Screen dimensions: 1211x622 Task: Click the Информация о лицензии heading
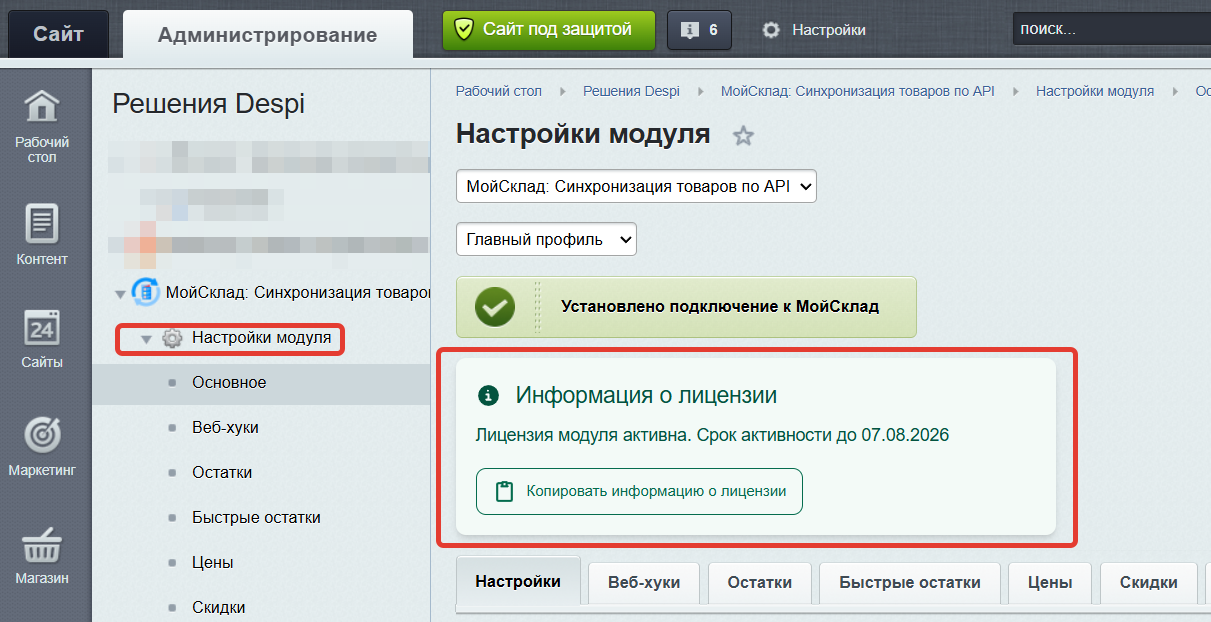pyautogui.click(x=646, y=396)
